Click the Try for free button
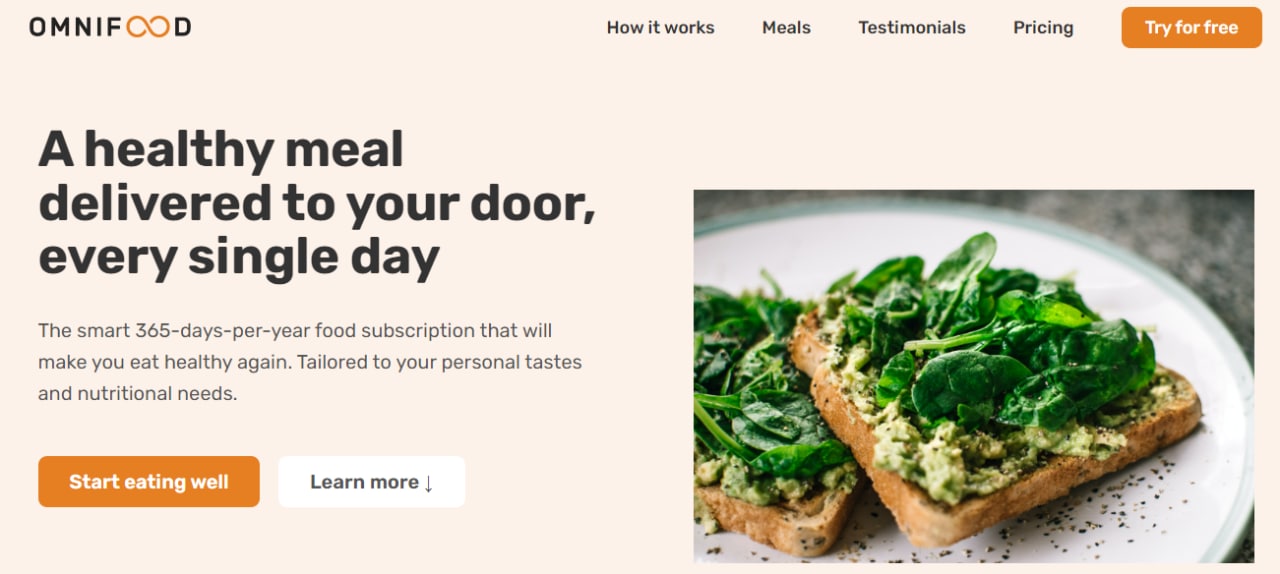1280x574 pixels. click(x=1191, y=27)
